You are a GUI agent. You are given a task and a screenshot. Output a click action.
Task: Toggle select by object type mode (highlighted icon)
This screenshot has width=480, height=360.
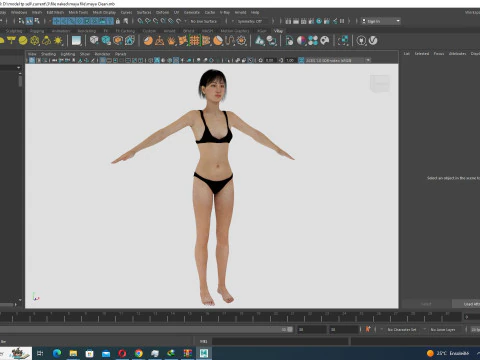point(29,21)
